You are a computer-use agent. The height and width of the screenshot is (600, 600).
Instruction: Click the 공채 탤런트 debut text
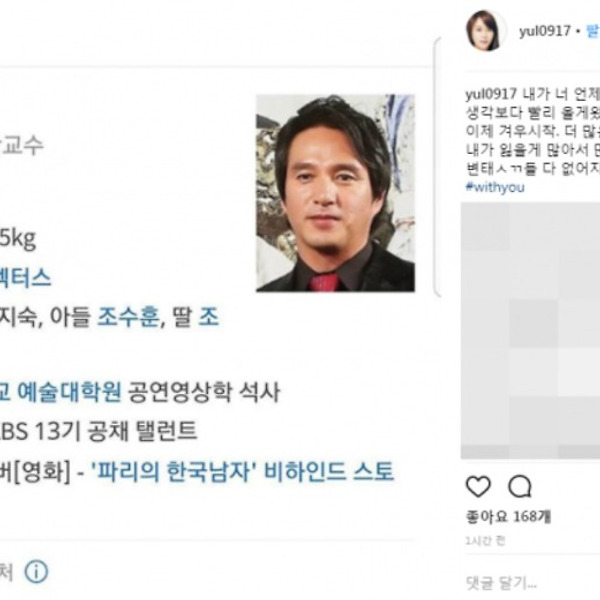pyautogui.click(x=142, y=431)
